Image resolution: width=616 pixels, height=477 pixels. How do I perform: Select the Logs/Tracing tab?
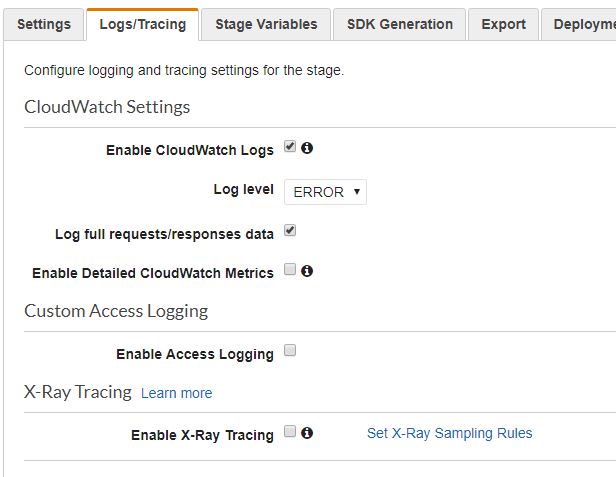coord(142,24)
